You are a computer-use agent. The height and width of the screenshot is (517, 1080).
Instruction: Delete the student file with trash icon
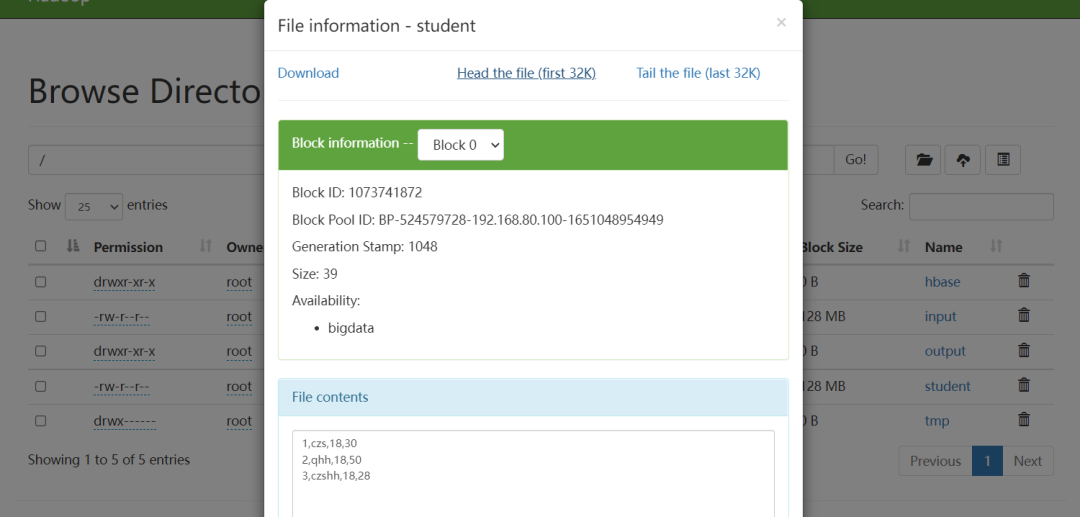(x=1024, y=386)
